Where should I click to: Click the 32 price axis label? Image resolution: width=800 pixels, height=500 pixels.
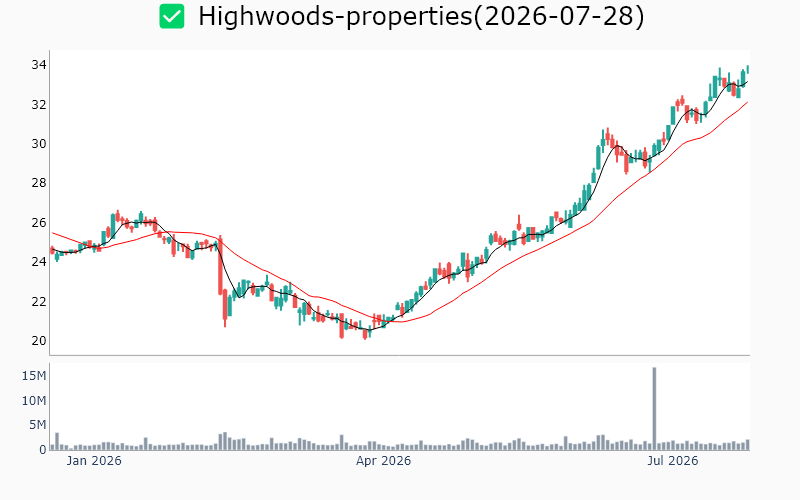(39, 105)
